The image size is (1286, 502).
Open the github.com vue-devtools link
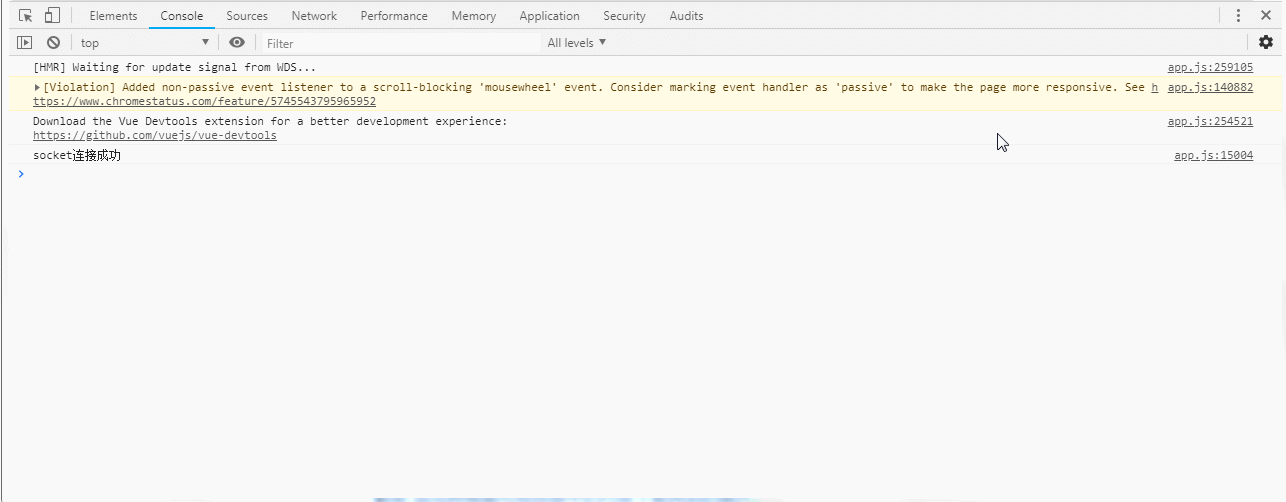point(155,135)
